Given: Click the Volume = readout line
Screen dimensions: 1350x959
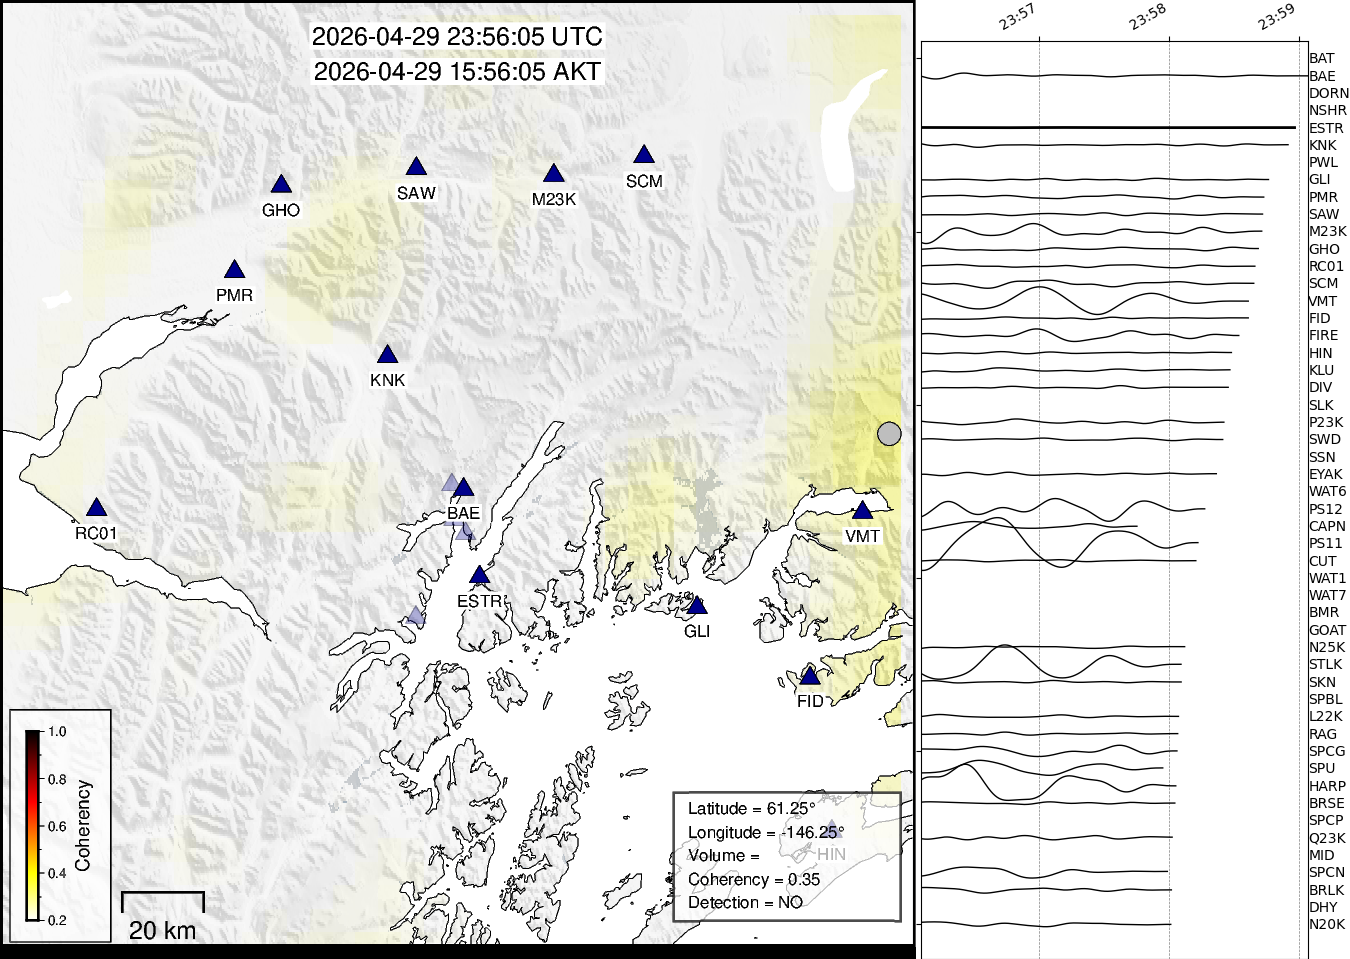Looking at the screenshot, I should 724,856.
